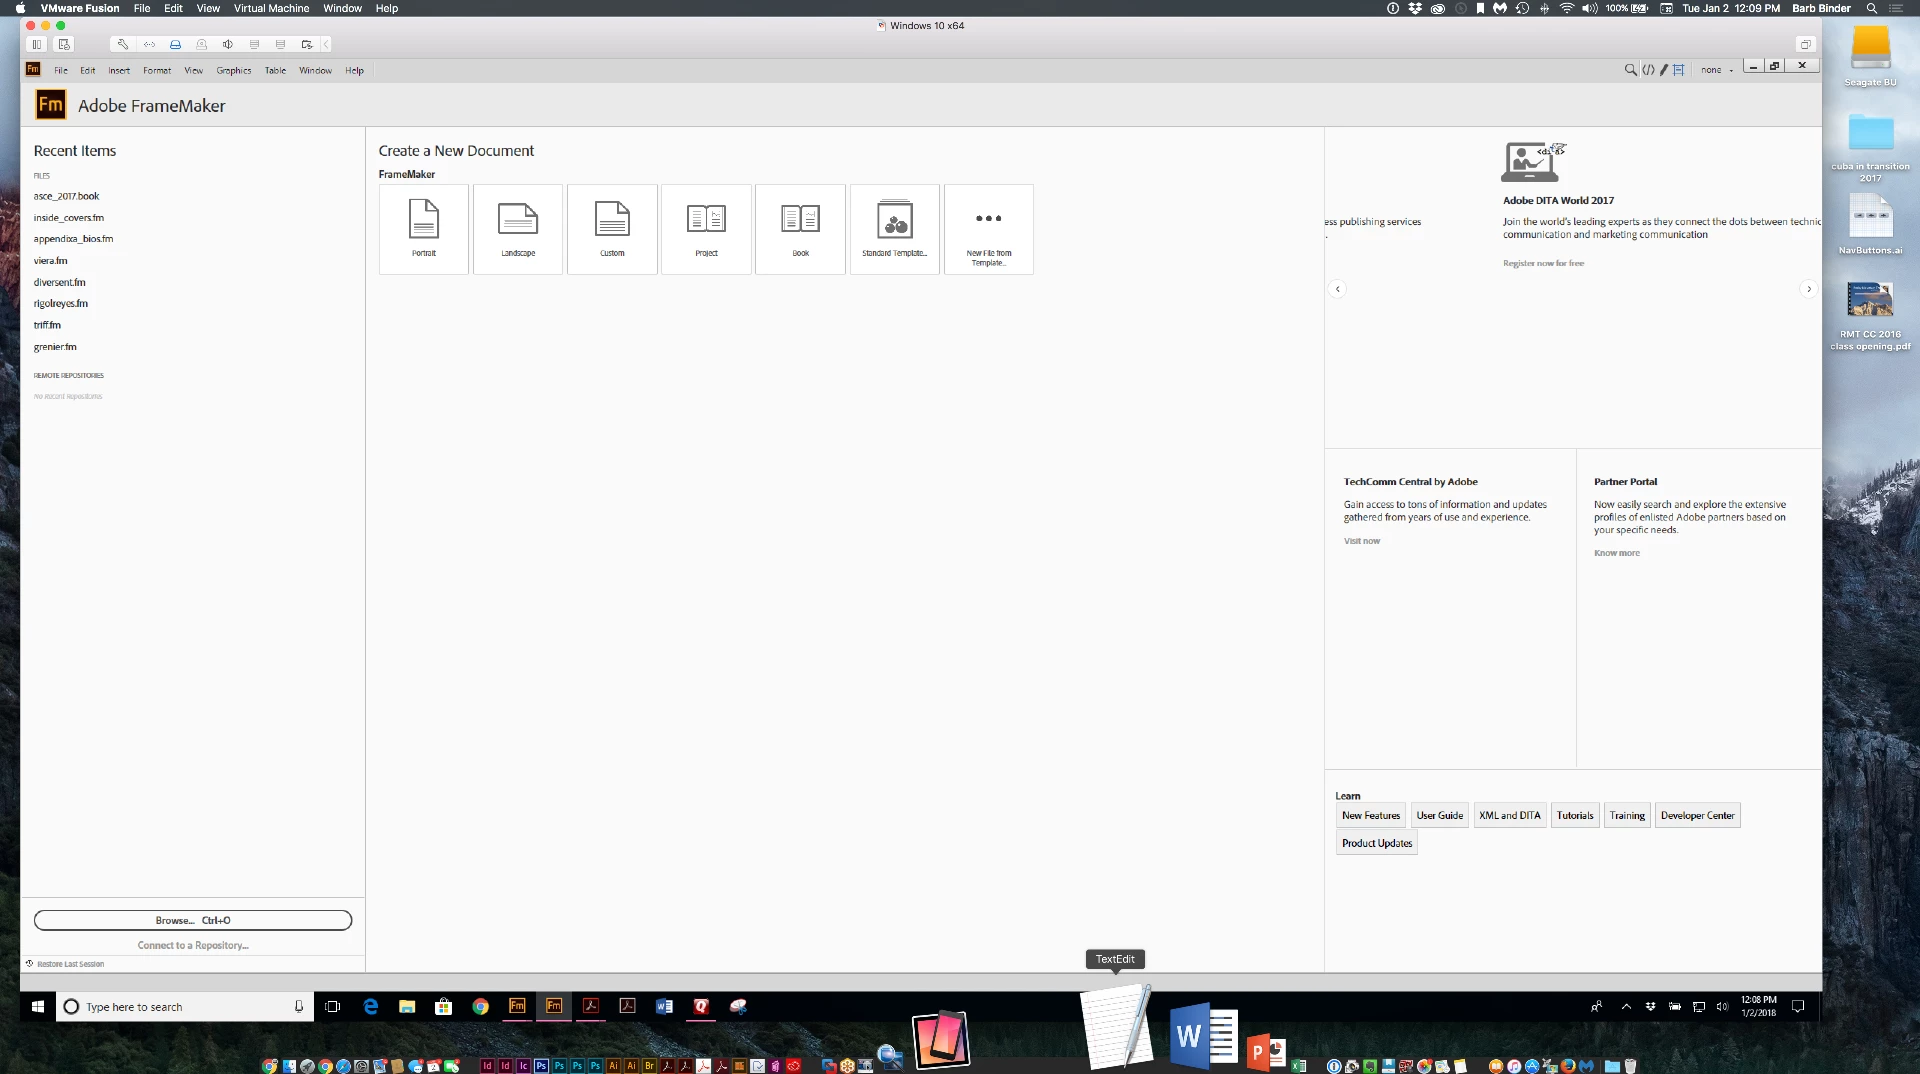Screen dimensions: 1920x1074
Task: Open Developer Center learn button
Action: pos(1697,815)
